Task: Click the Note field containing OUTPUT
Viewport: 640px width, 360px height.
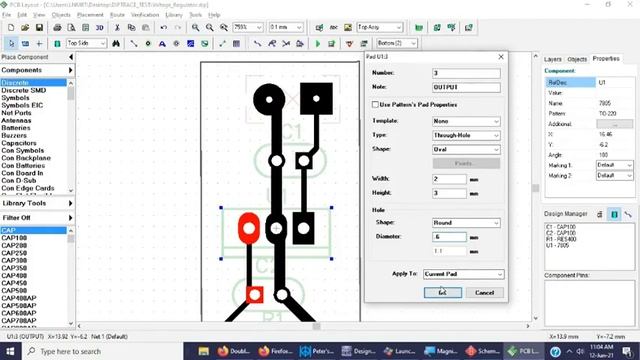Action: click(x=466, y=87)
